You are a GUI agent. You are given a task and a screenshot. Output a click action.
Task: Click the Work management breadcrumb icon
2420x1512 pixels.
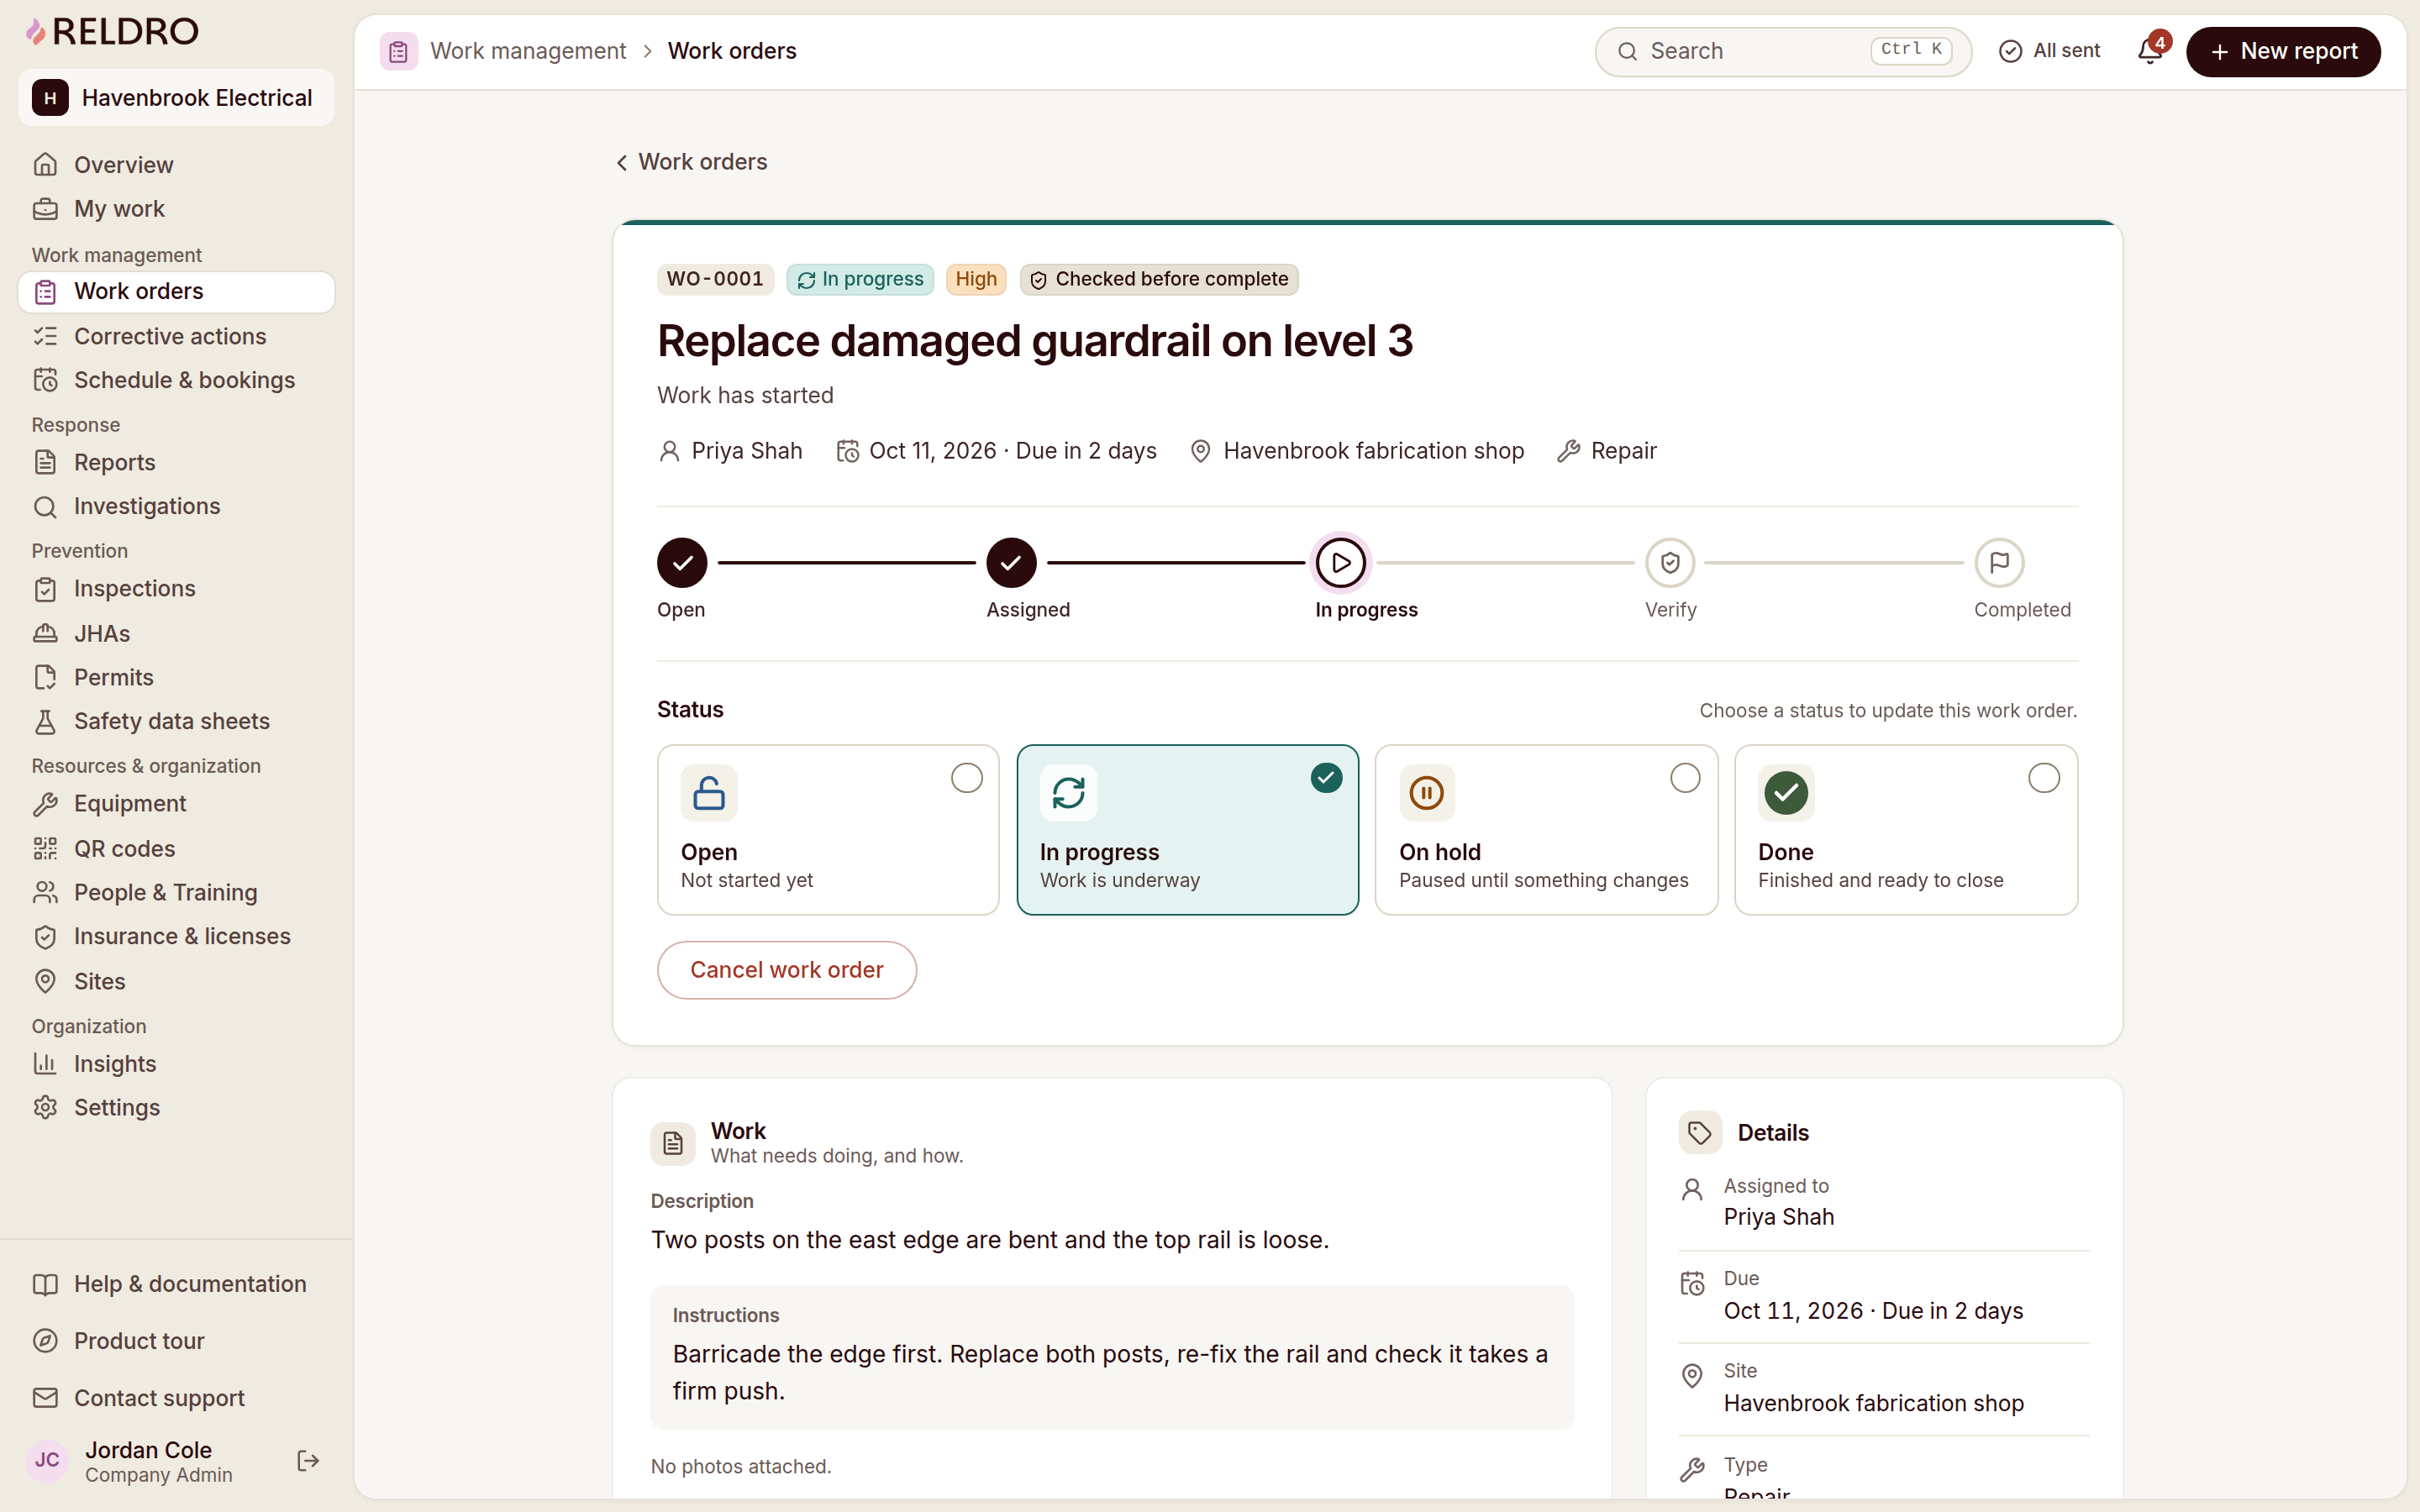coord(399,51)
